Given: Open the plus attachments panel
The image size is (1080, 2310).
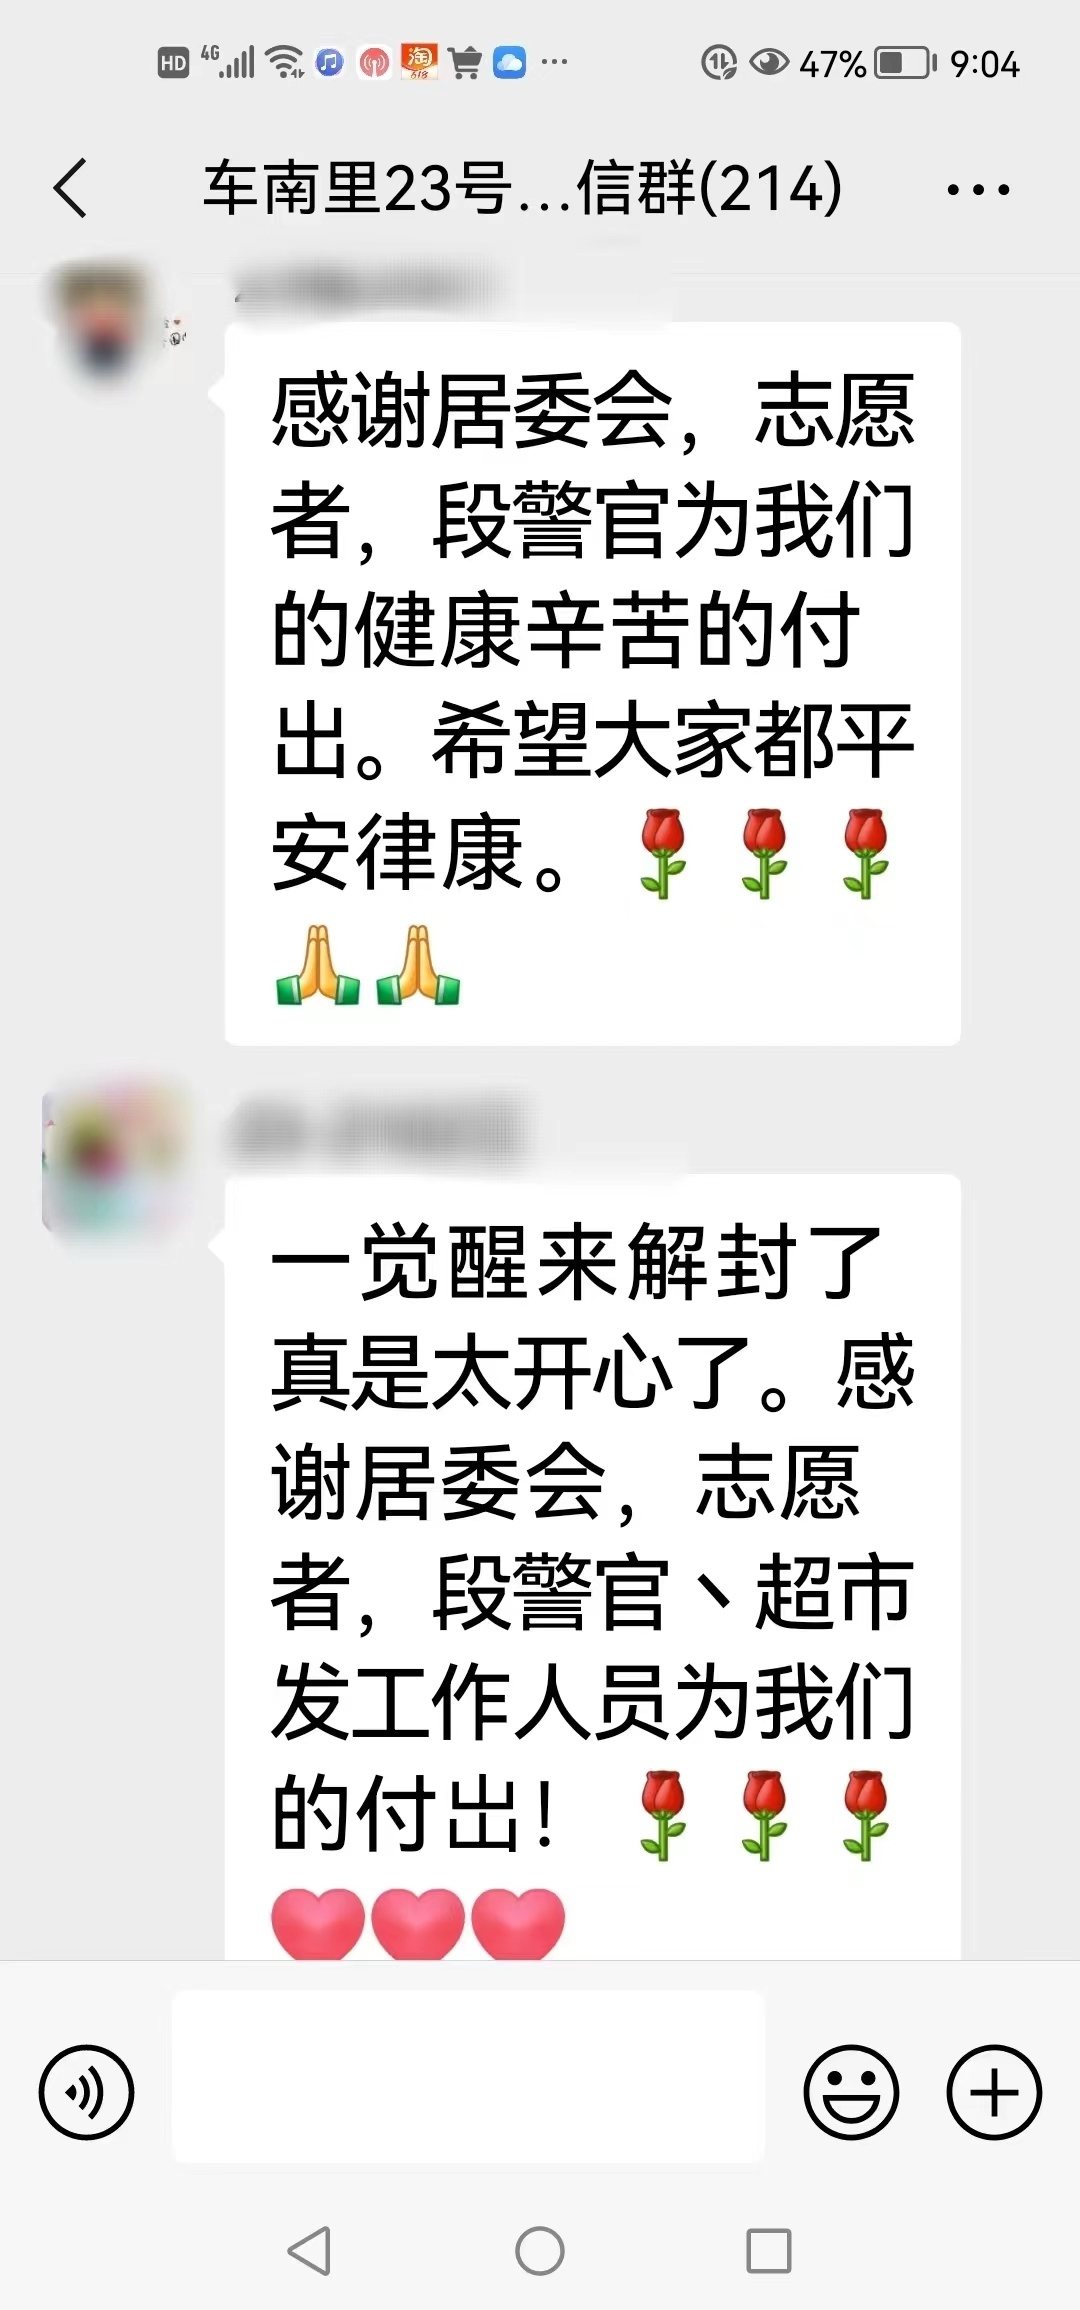Looking at the screenshot, I should pos(994,2092).
